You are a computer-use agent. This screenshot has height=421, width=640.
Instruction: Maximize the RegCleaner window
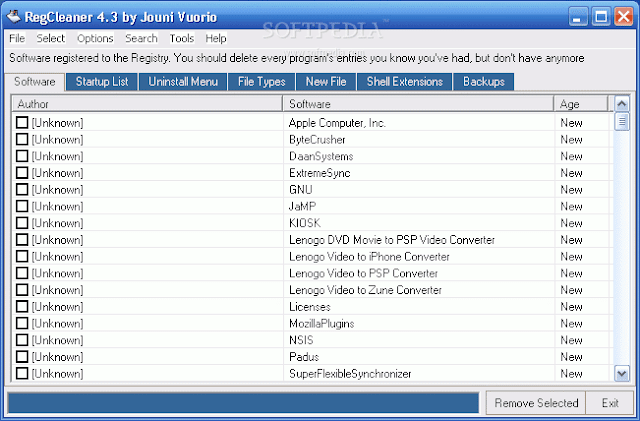(601, 17)
